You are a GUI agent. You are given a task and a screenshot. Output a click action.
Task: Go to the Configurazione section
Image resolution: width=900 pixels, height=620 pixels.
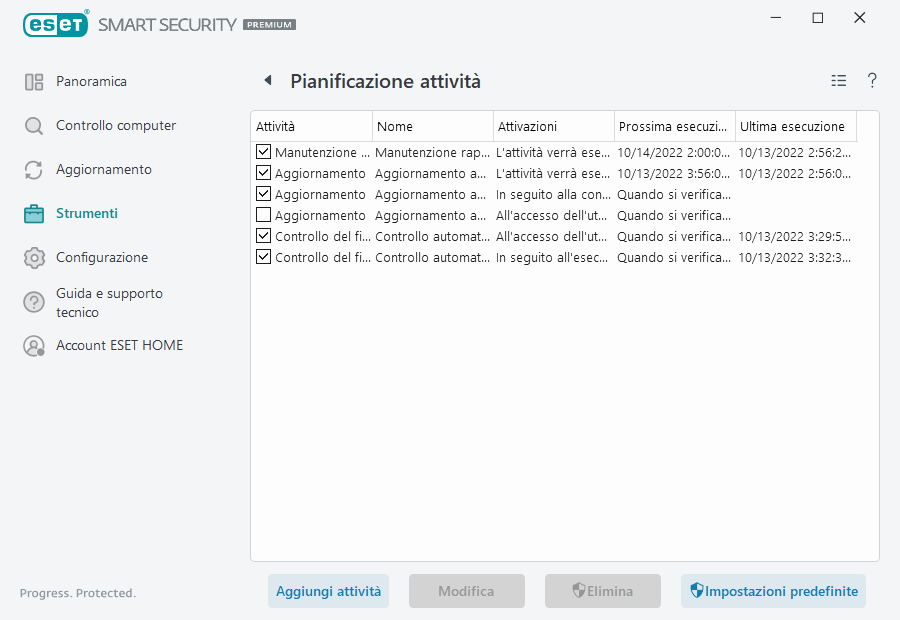(x=102, y=258)
